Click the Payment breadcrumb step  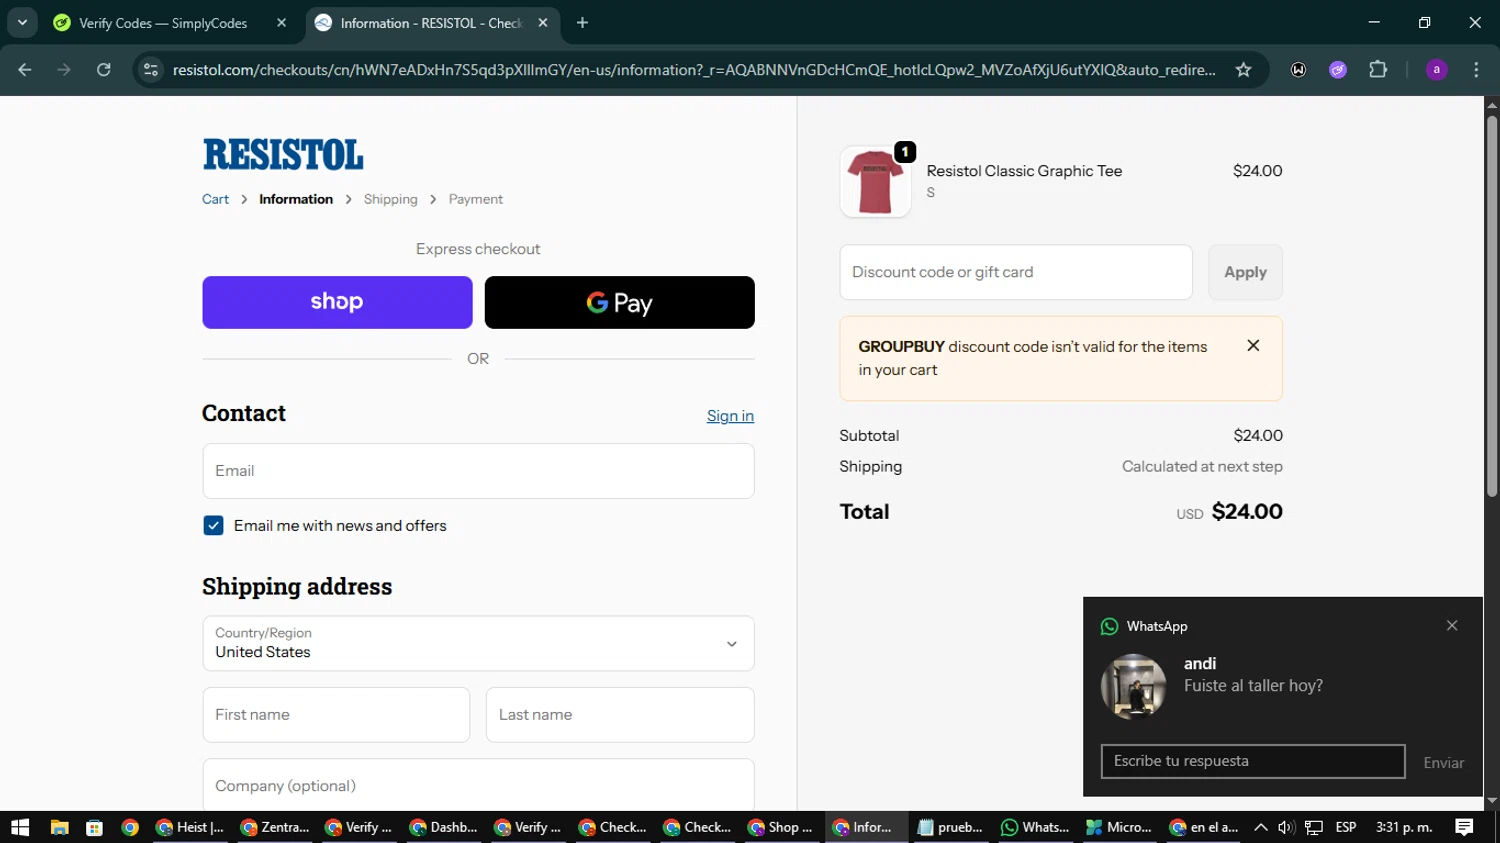pyautogui.click(x=476, y=199)
